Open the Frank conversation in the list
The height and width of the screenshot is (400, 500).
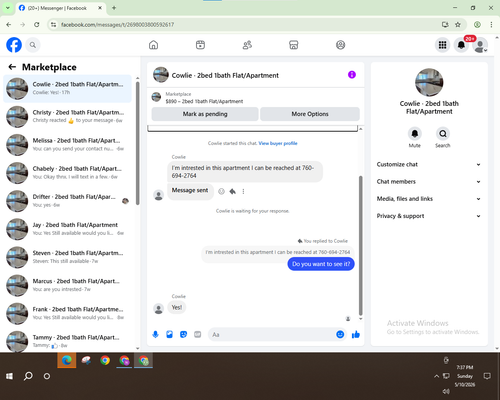pyautogui.click(x=67, y=314)
